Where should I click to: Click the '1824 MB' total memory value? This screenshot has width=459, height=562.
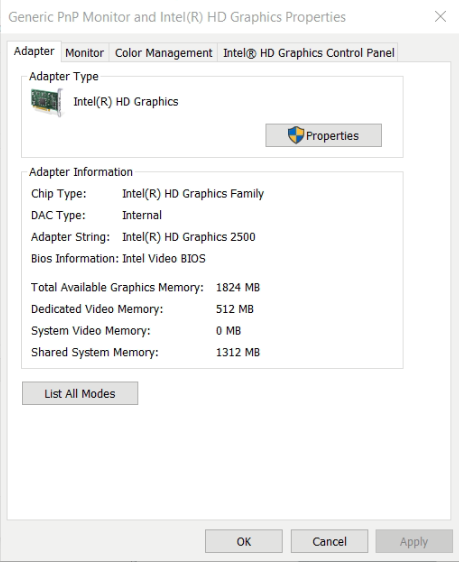[x=238, y=287]
